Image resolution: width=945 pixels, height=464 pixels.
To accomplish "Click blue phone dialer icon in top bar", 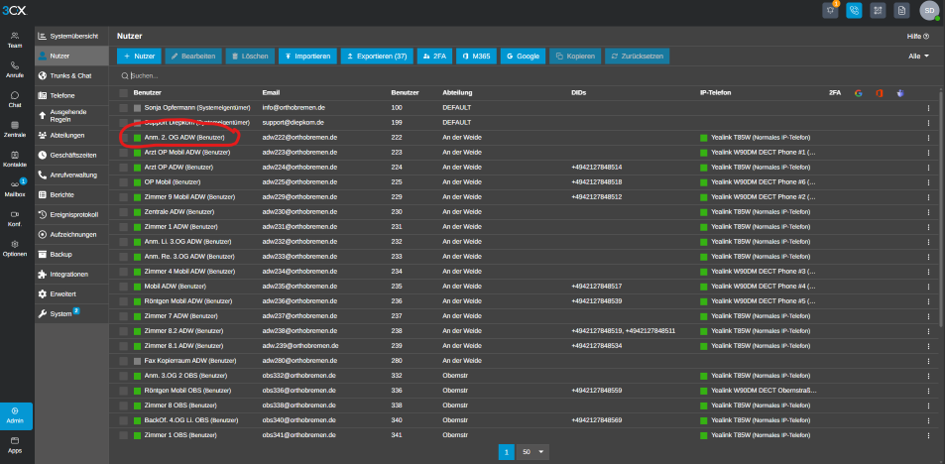I will point(854,10).
